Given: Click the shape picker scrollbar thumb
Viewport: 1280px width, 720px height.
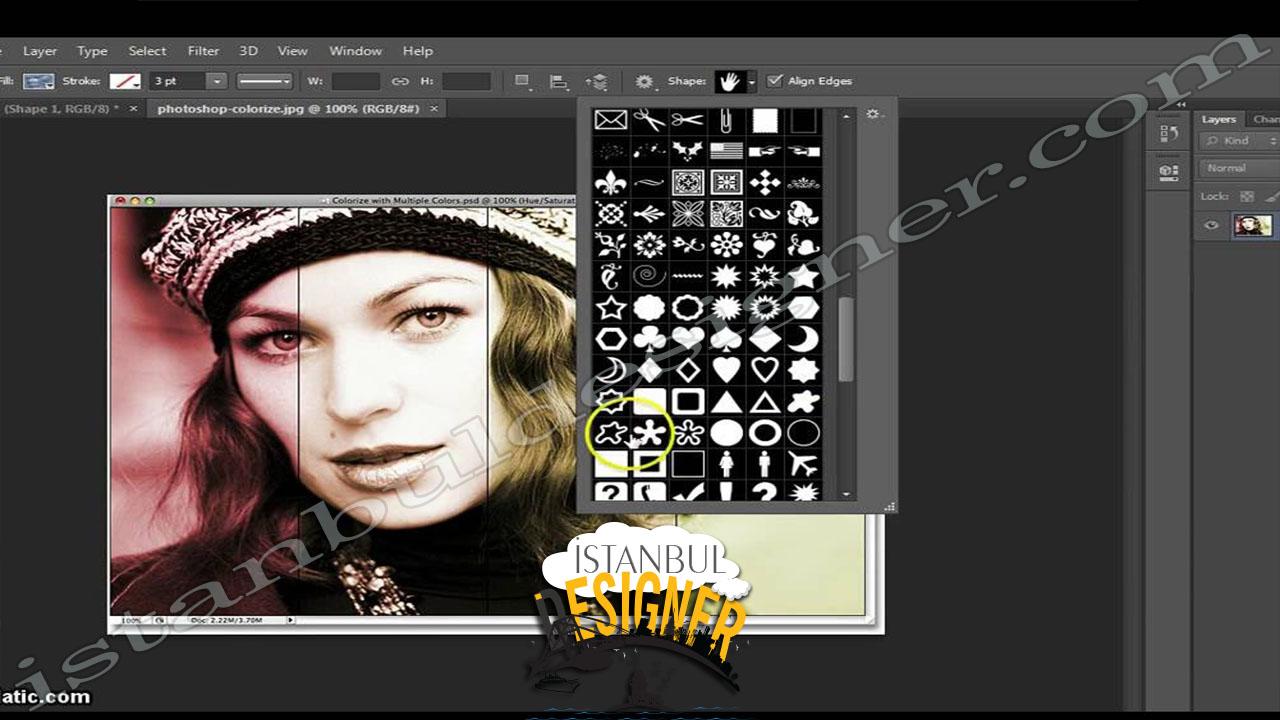Looking at the screenshot, I should (x=846, y=339).
